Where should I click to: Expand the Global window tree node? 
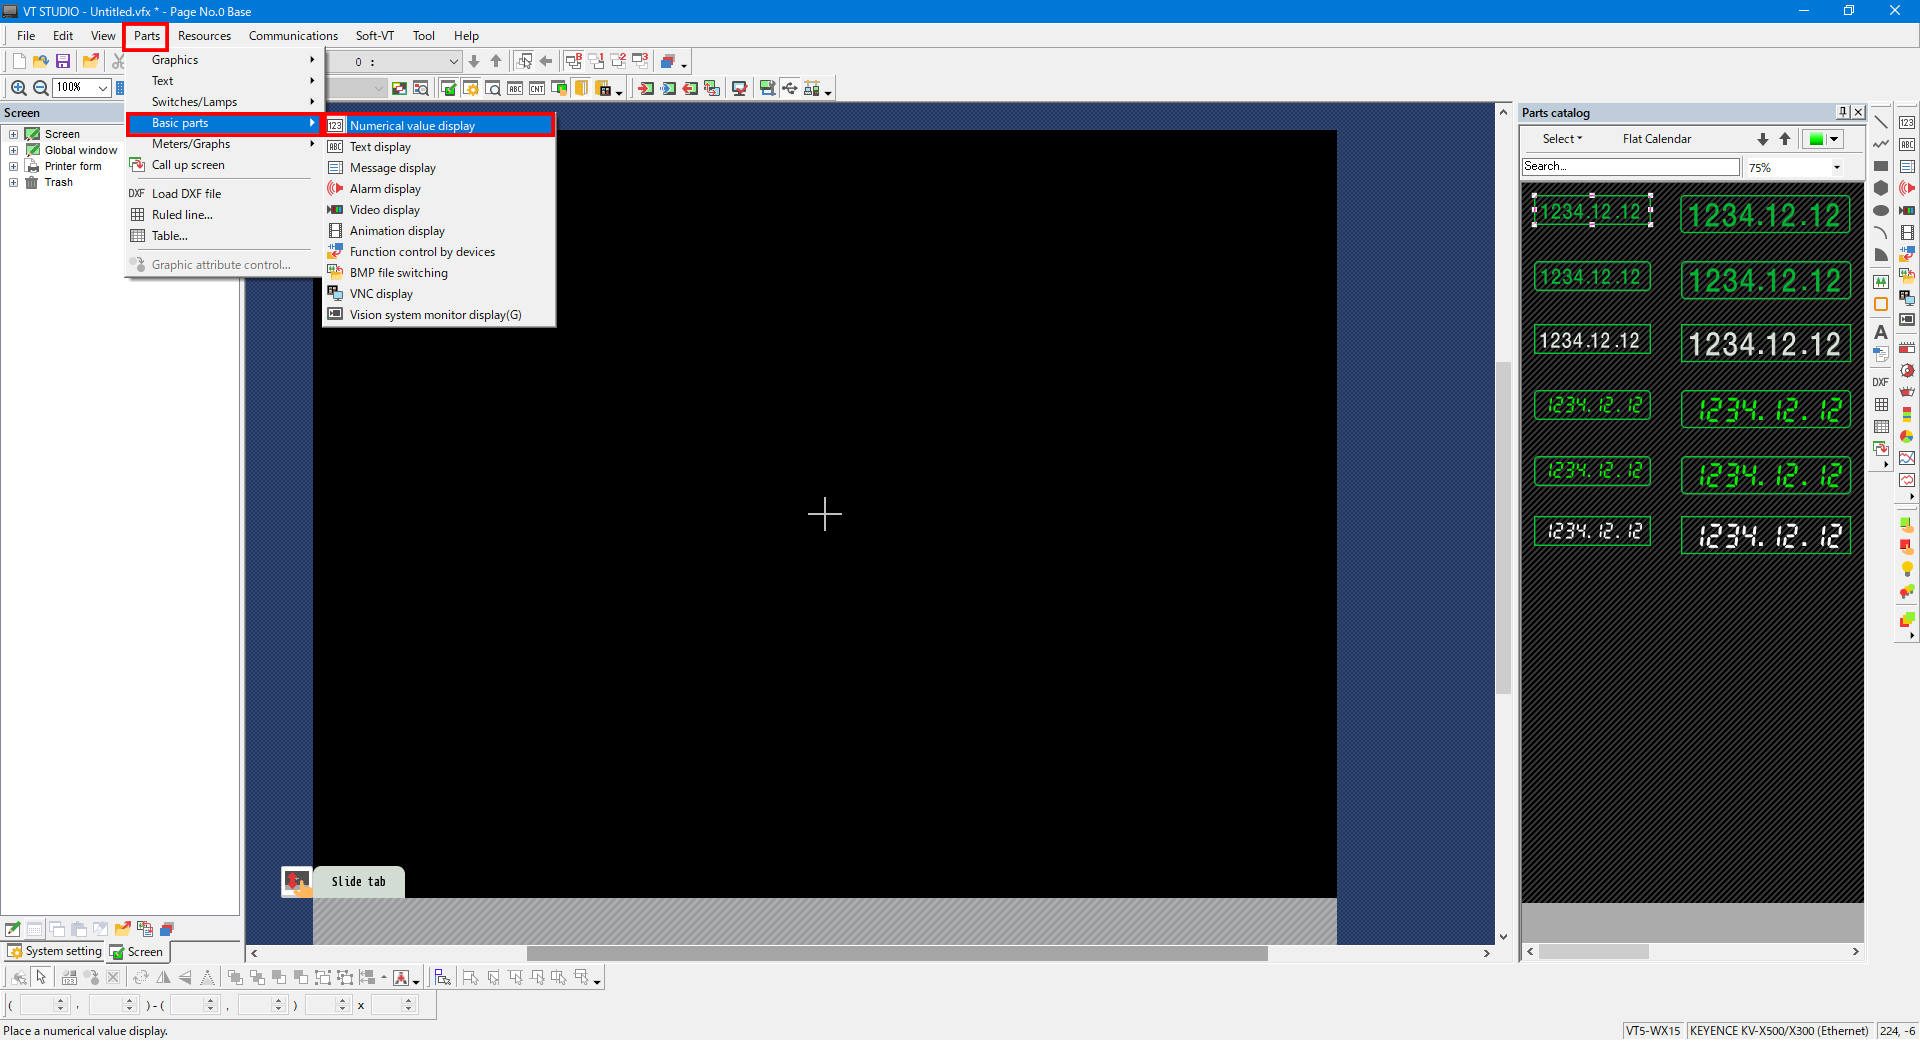13,150
